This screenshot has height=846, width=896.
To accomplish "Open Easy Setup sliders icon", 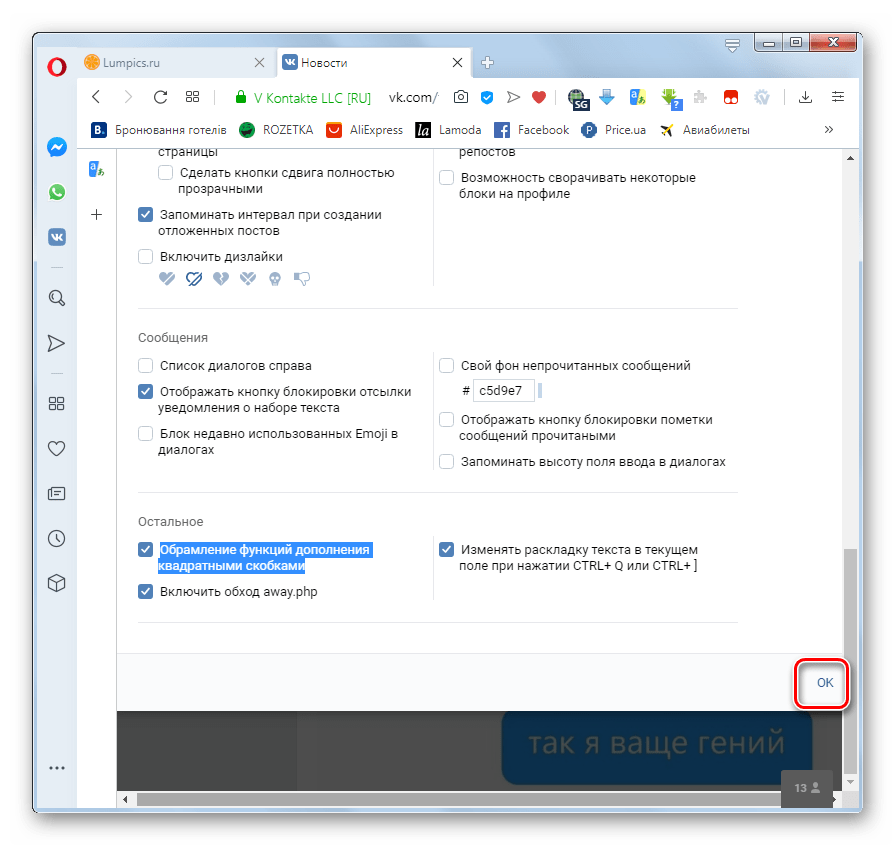I will tap(838, 97).
